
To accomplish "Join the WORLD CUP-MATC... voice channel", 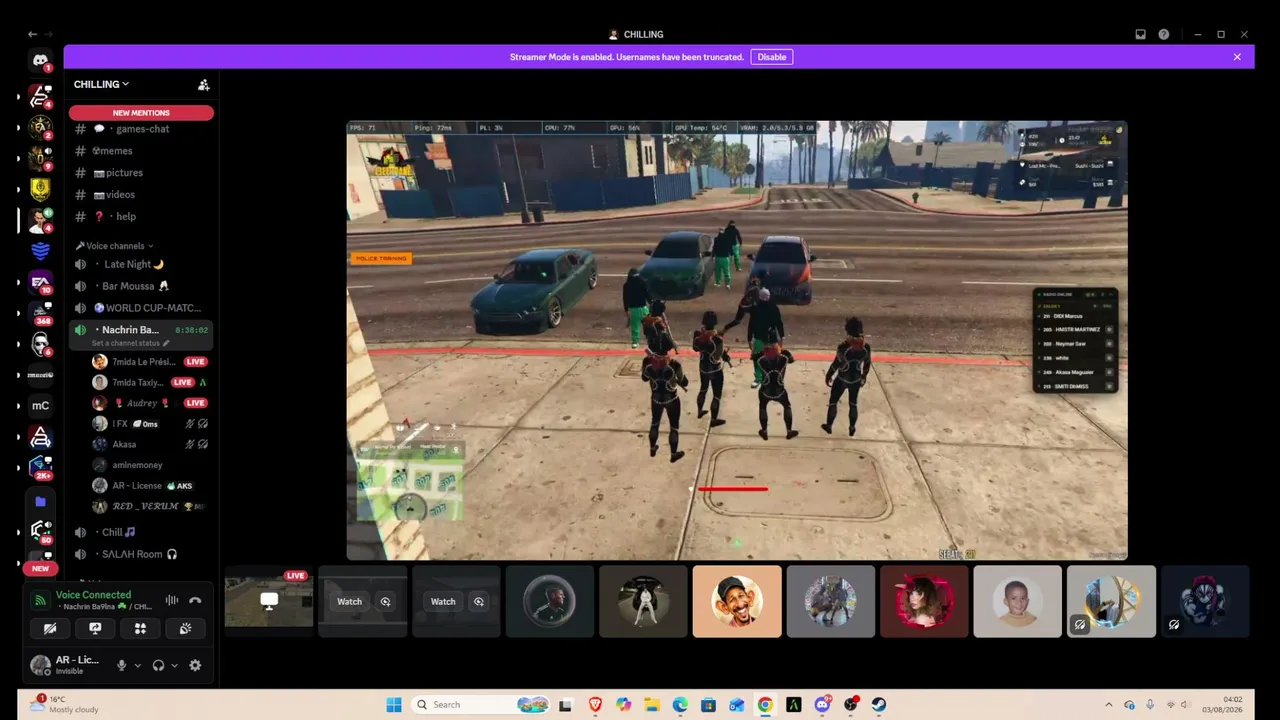I will coord(141,308).
